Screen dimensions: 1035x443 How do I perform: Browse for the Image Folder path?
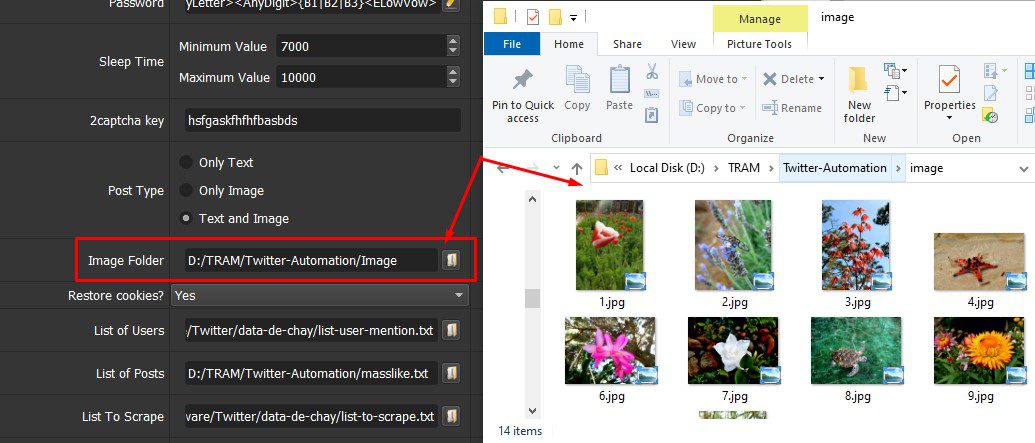[451, 260]
